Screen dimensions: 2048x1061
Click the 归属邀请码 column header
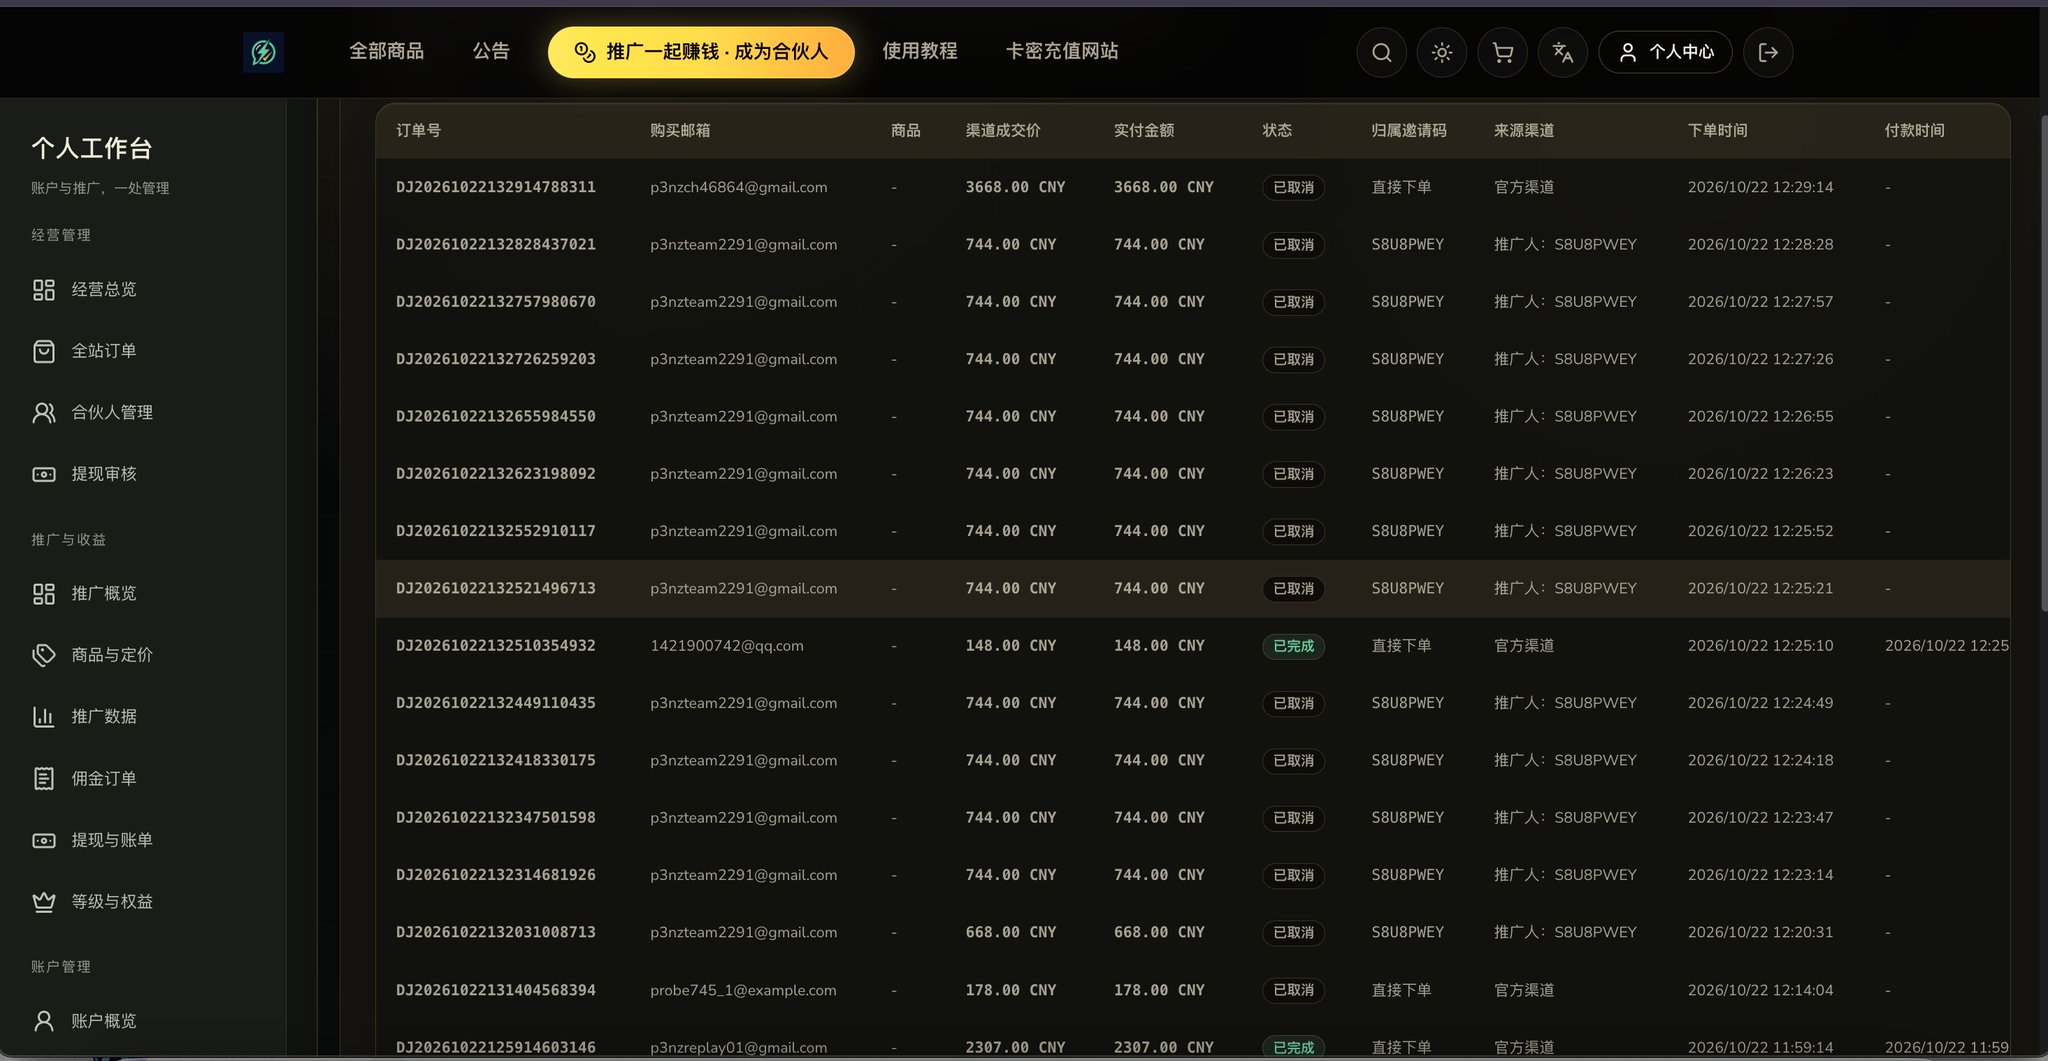point(1408,131)
